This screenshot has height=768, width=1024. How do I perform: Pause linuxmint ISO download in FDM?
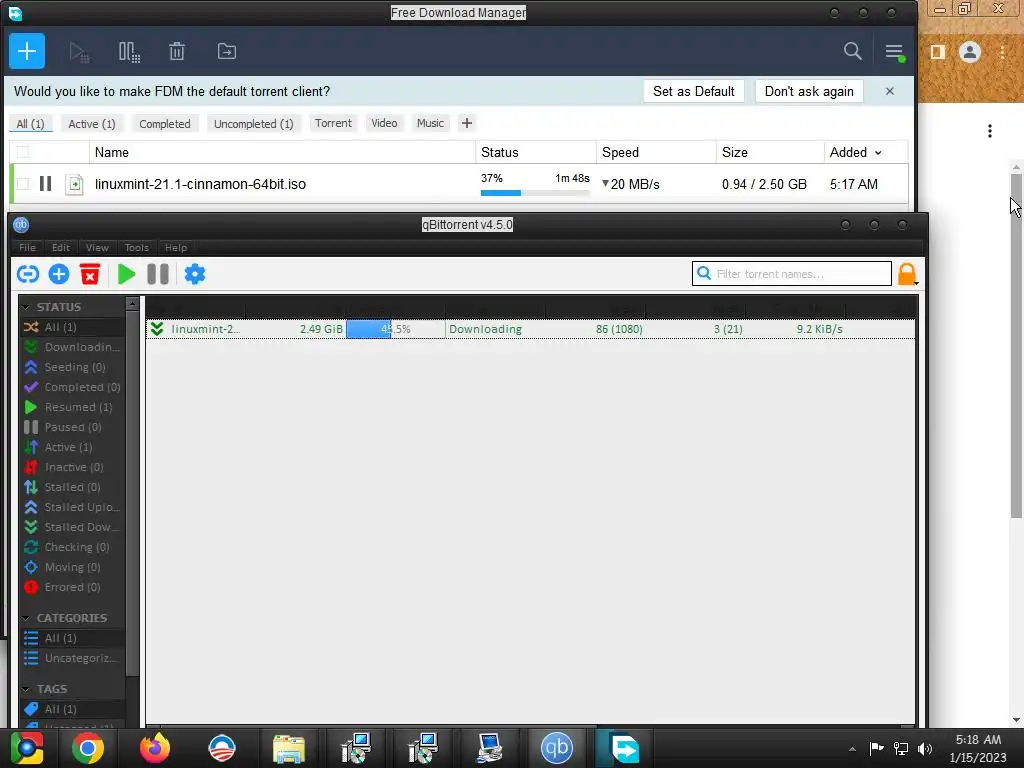45,184
